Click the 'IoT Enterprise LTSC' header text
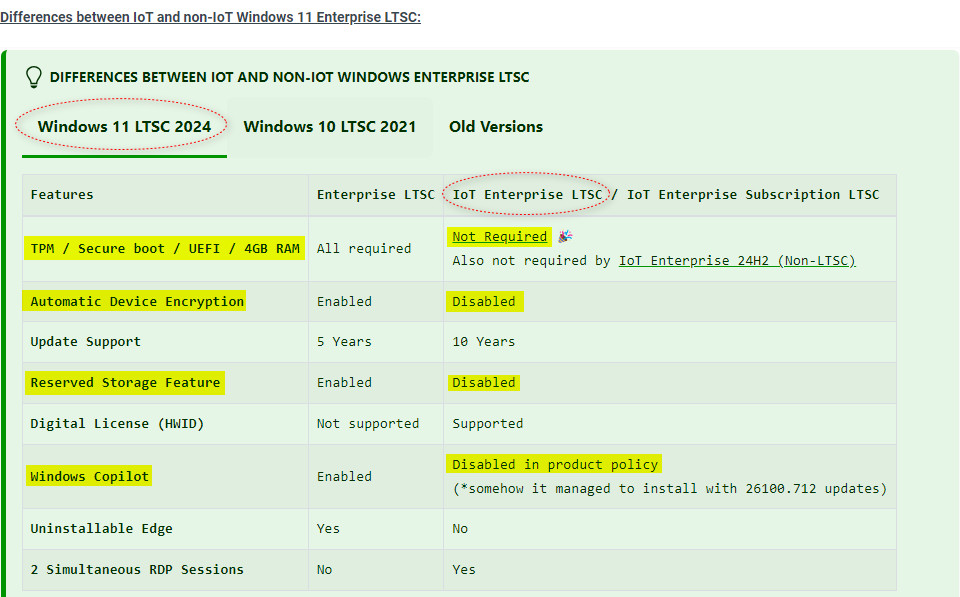Viewport: 960px width, 597px height. click(x=527, y=195)
